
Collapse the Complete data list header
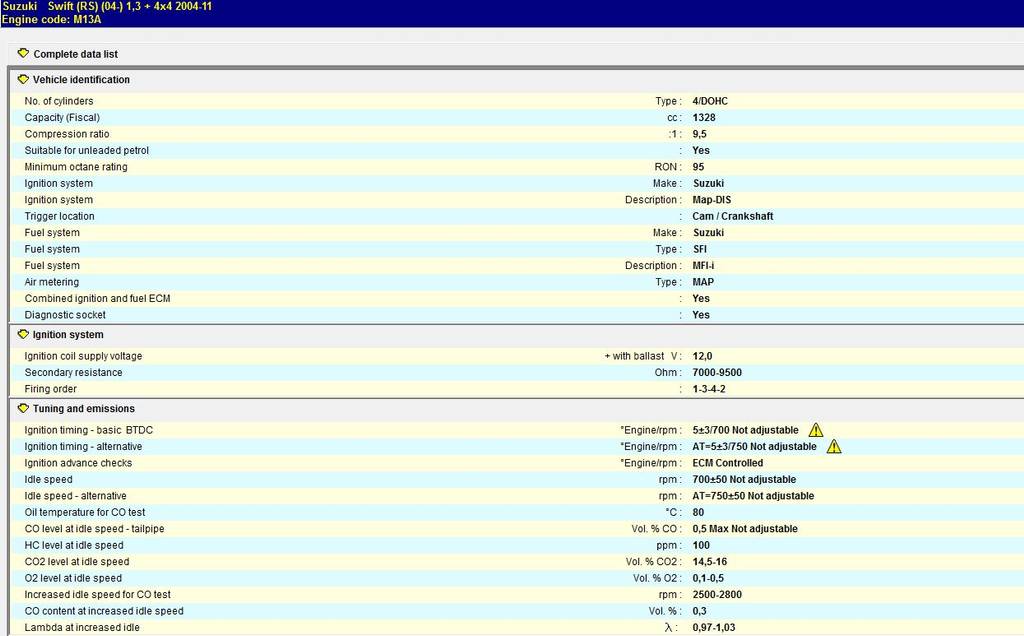pyautogui.click(x=76, y=54)
